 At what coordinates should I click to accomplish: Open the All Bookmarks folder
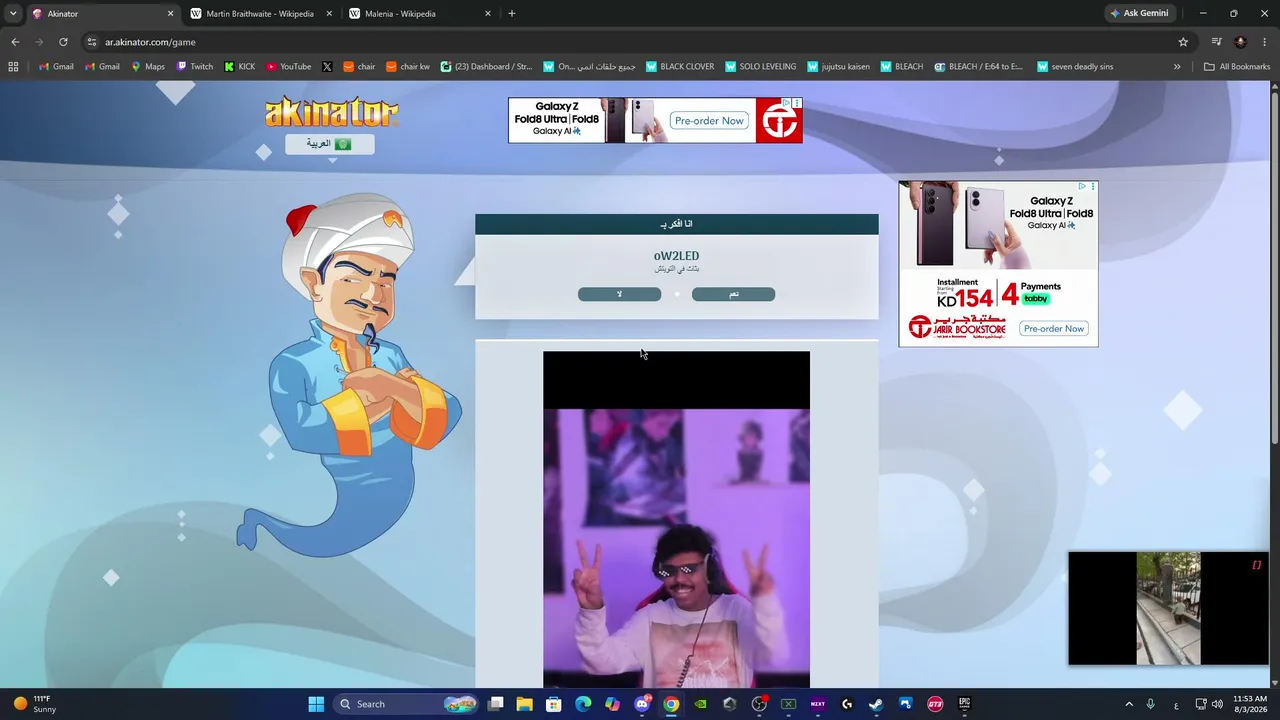[1237, 67]
